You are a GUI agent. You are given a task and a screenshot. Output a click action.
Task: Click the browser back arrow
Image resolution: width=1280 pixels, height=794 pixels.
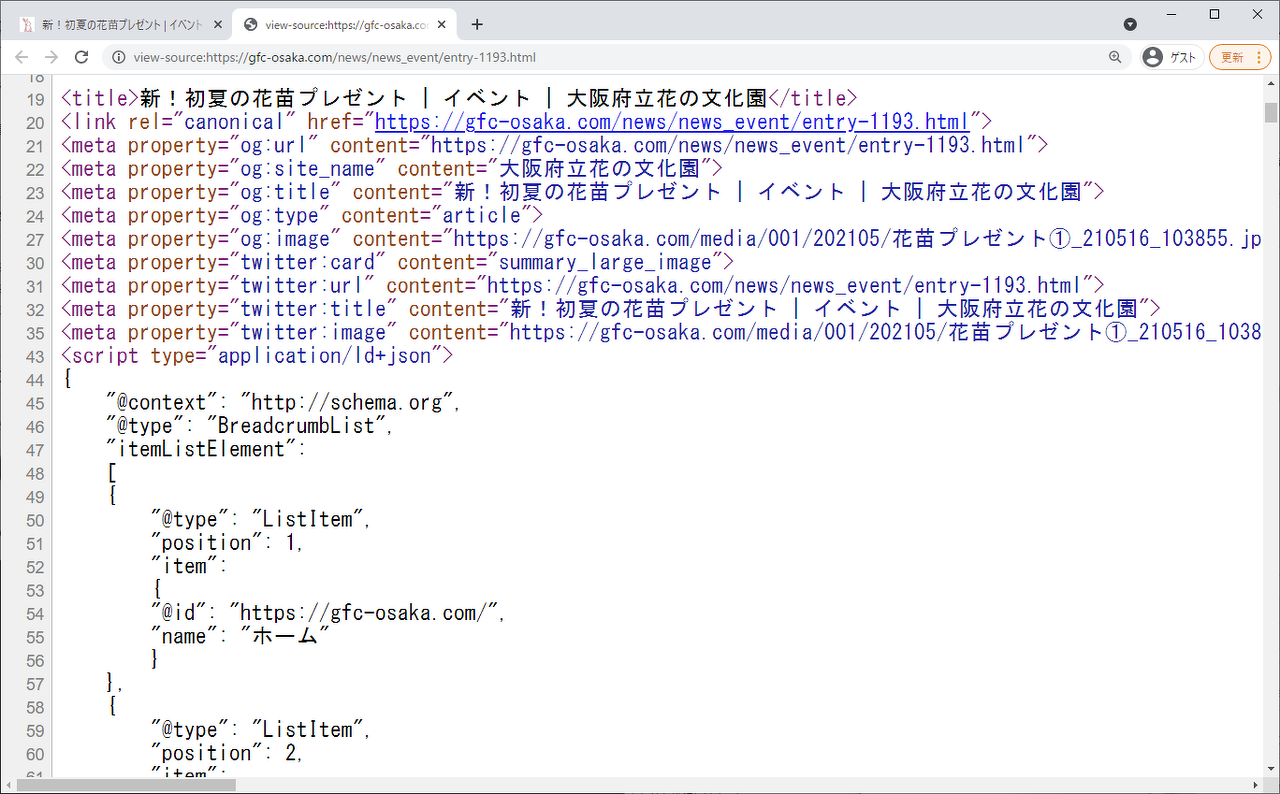[x=22, y=57]
